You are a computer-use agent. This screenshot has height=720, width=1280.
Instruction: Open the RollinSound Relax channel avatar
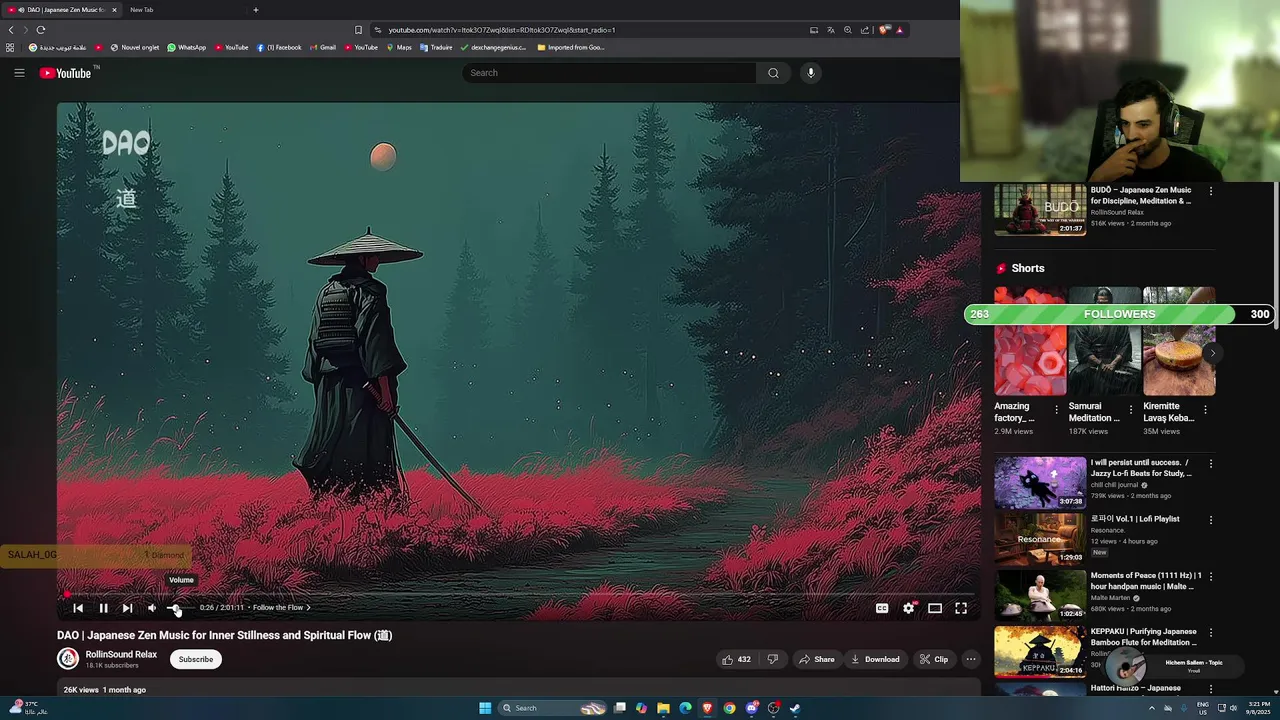68,658
